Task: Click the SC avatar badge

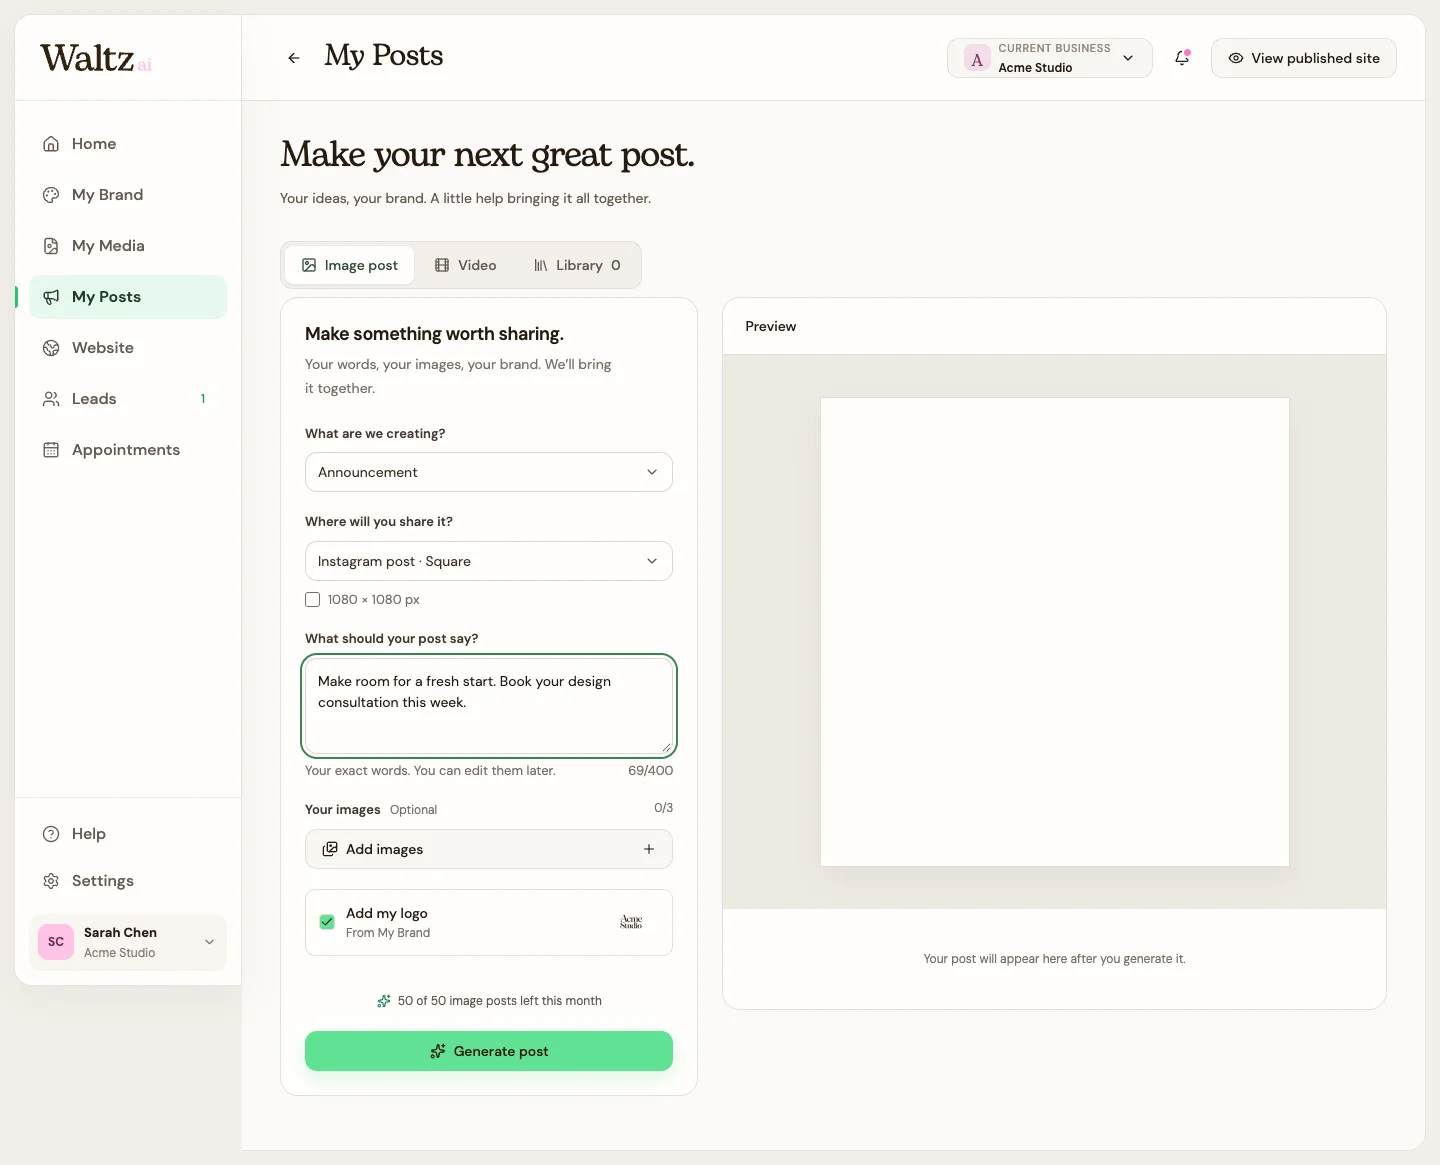Action: coord(56,942)
